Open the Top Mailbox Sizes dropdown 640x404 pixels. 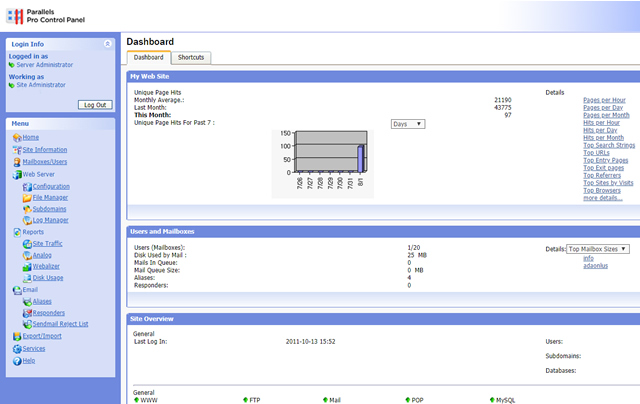click(606, 248)
